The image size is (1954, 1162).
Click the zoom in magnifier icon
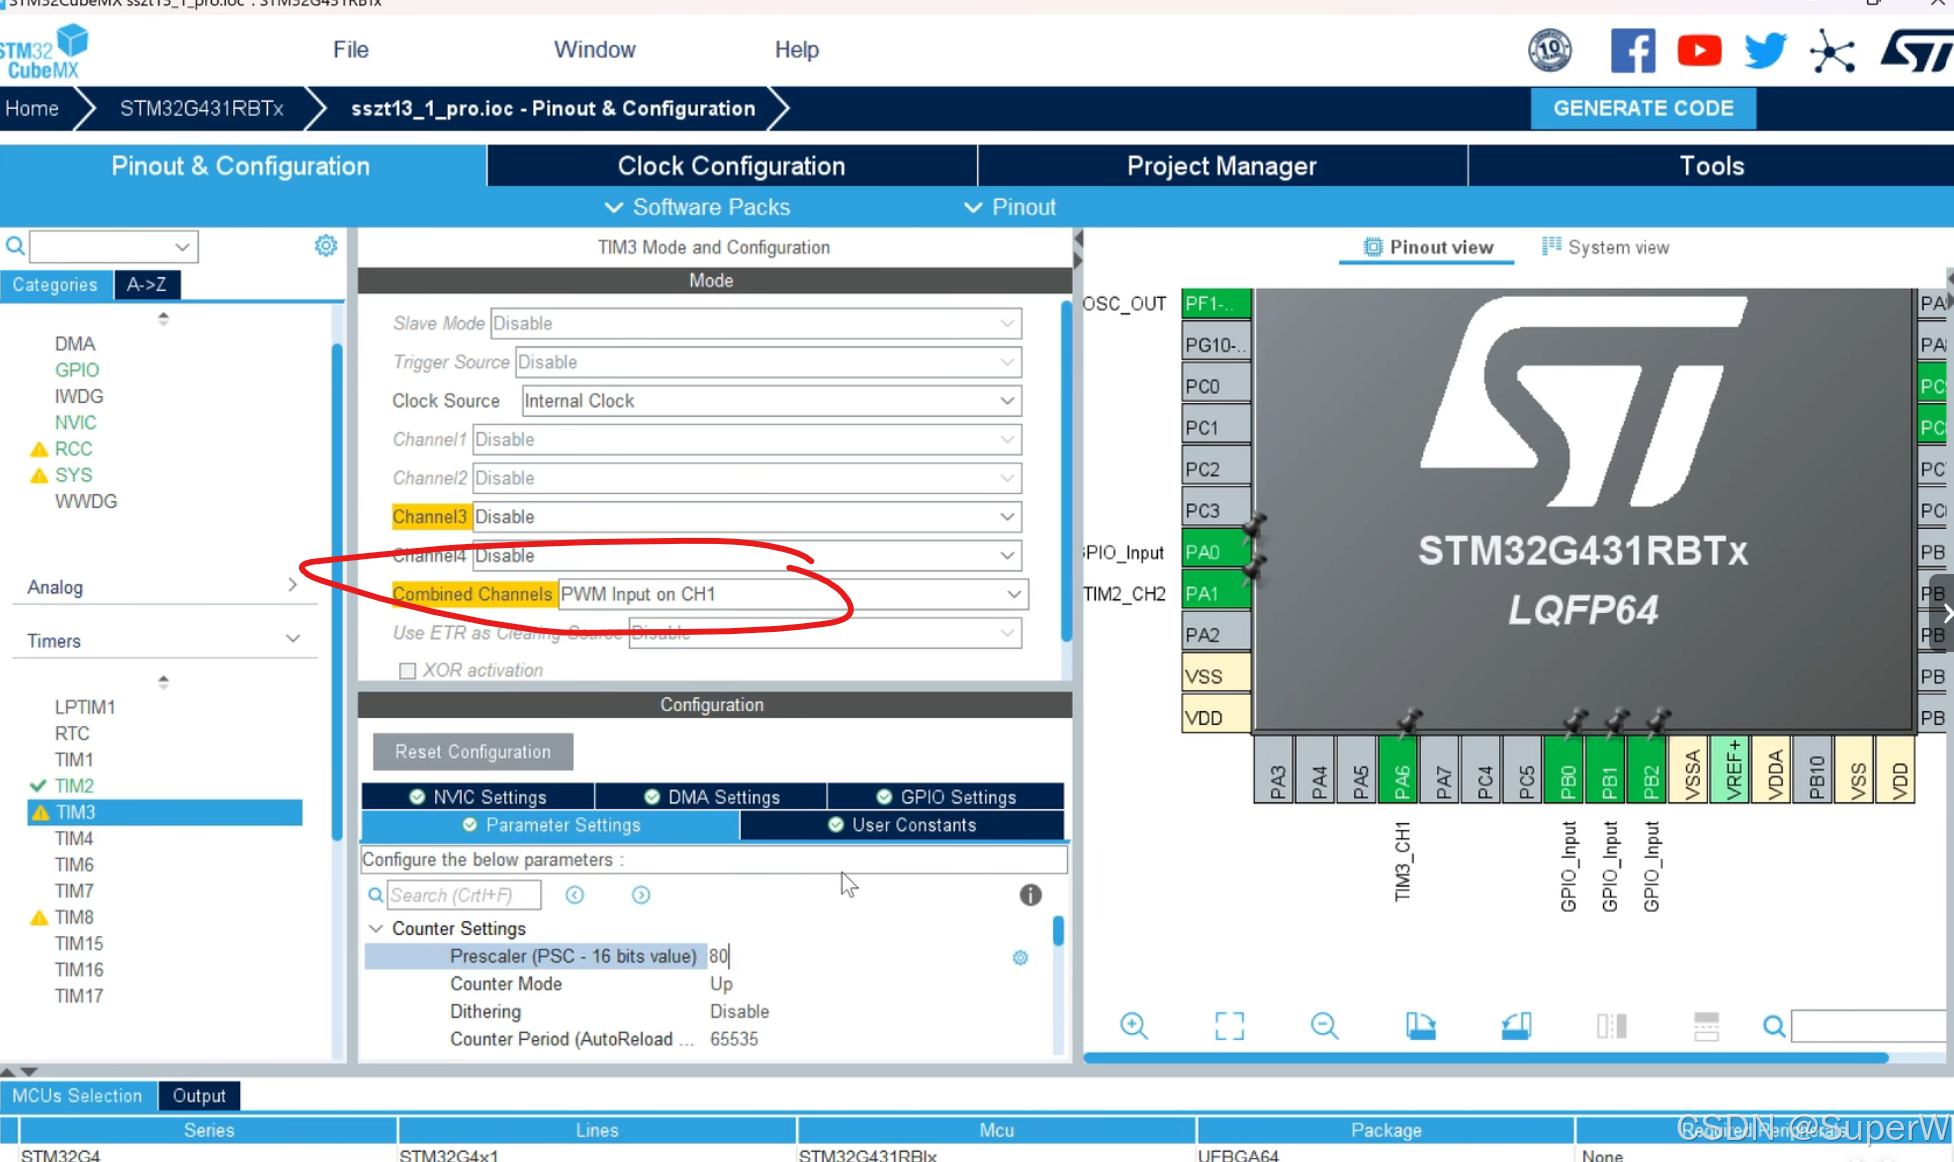(x=1133, y=1025)
